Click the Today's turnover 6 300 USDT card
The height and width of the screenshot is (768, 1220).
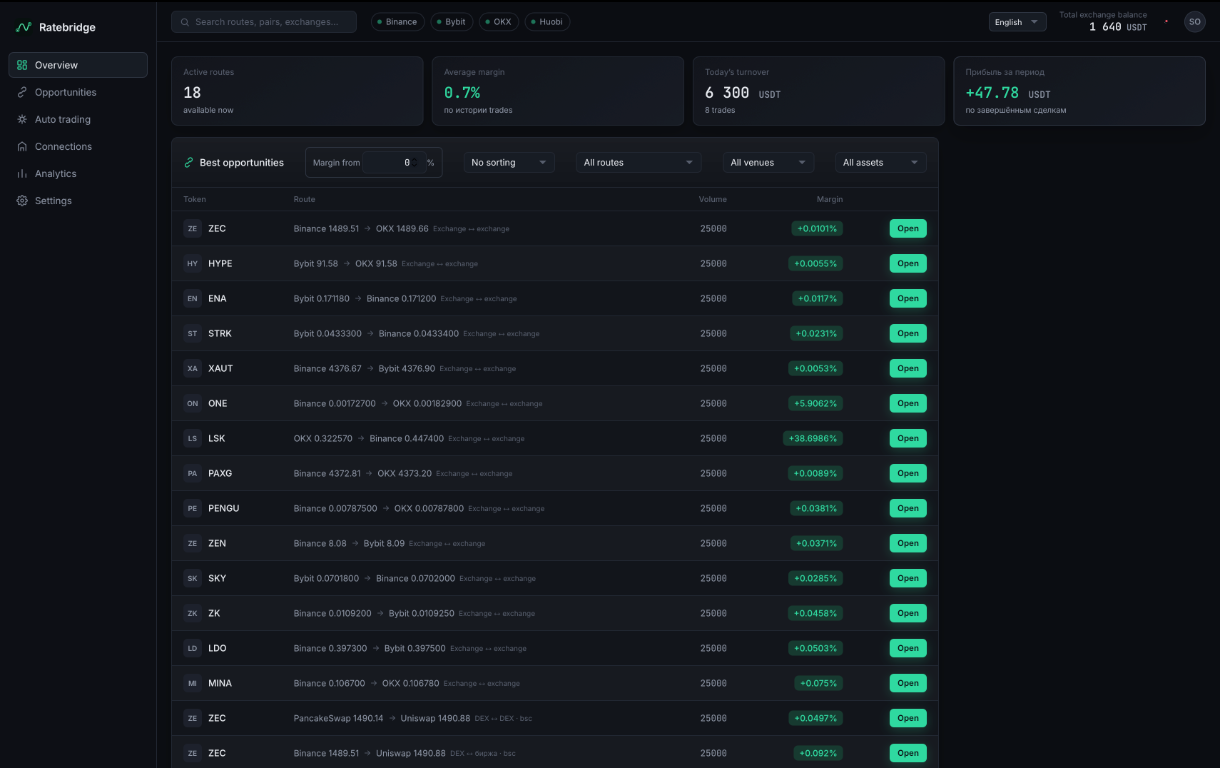pos(819,91)
